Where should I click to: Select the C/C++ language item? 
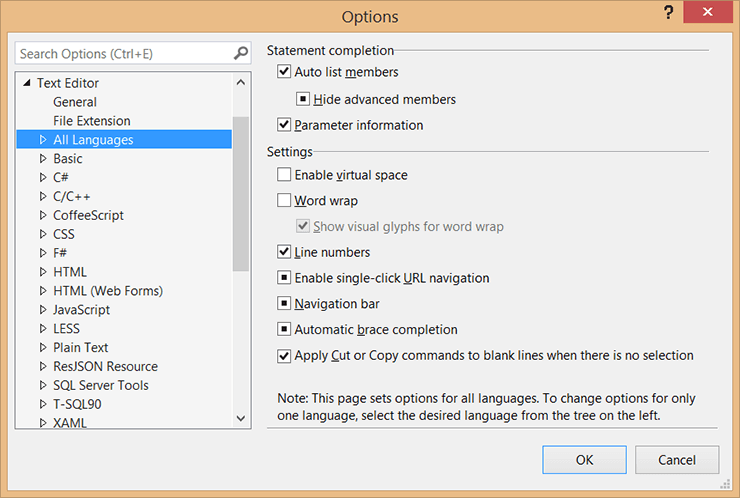point(71,196)
